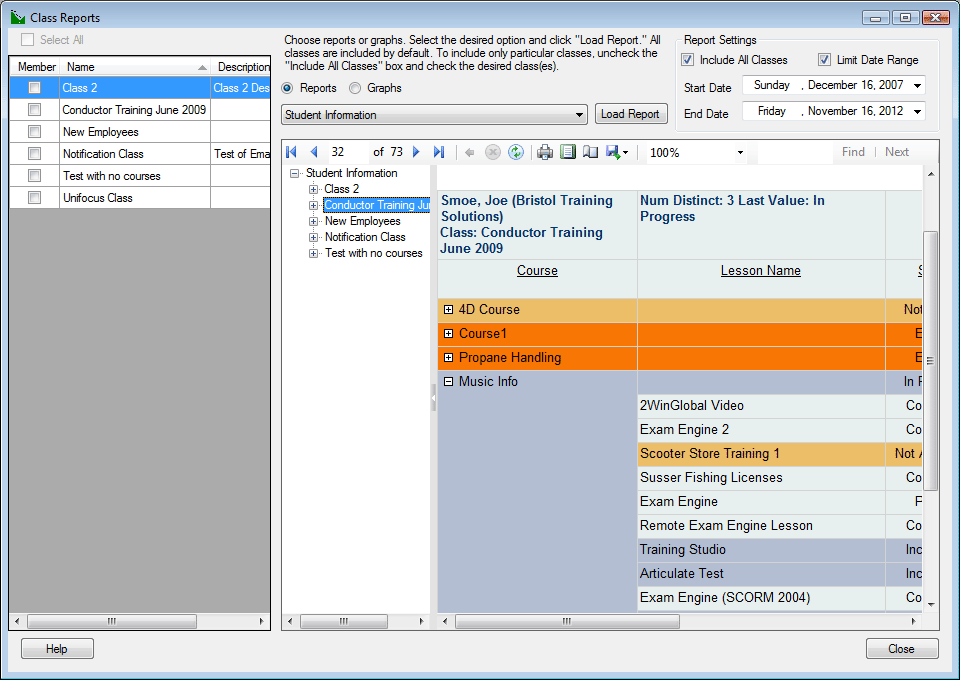Screen dimensions: 960x680
Task: Click Next in report toolbar
Action: pos(896,152)
